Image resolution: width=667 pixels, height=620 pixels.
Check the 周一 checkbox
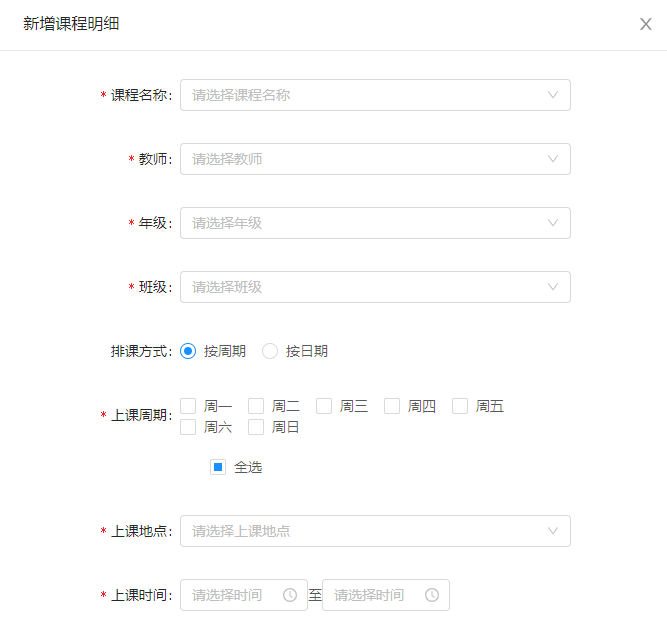click(x=188, y=406)
